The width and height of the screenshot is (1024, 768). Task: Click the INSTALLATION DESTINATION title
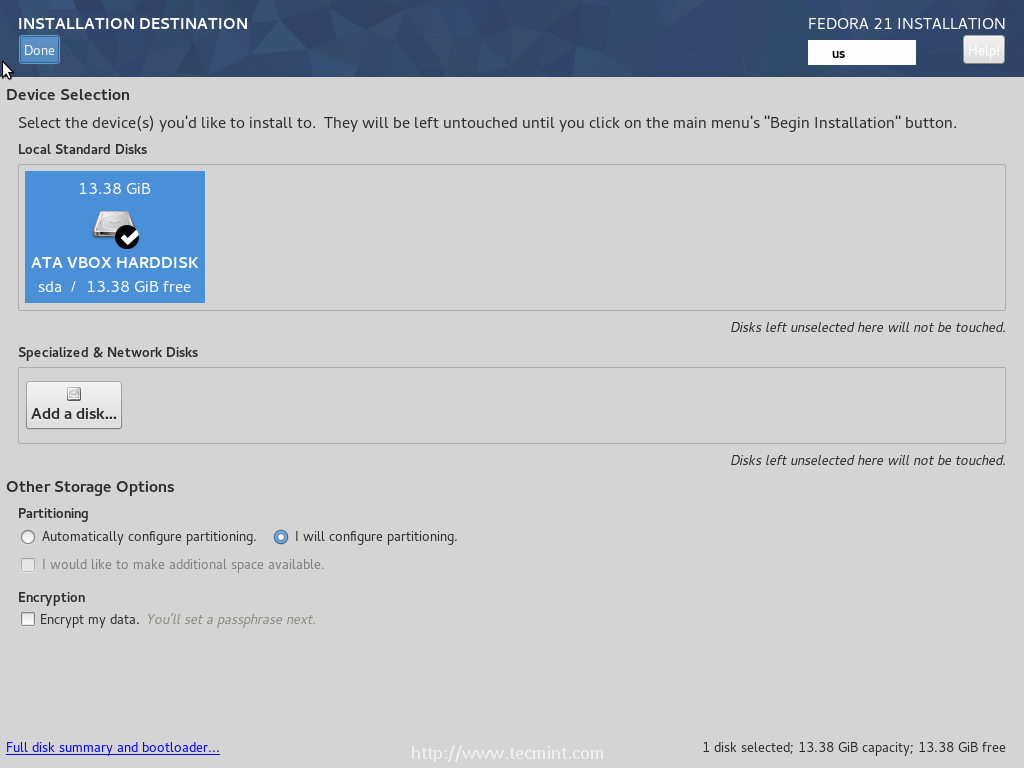(x=133, y=24)
